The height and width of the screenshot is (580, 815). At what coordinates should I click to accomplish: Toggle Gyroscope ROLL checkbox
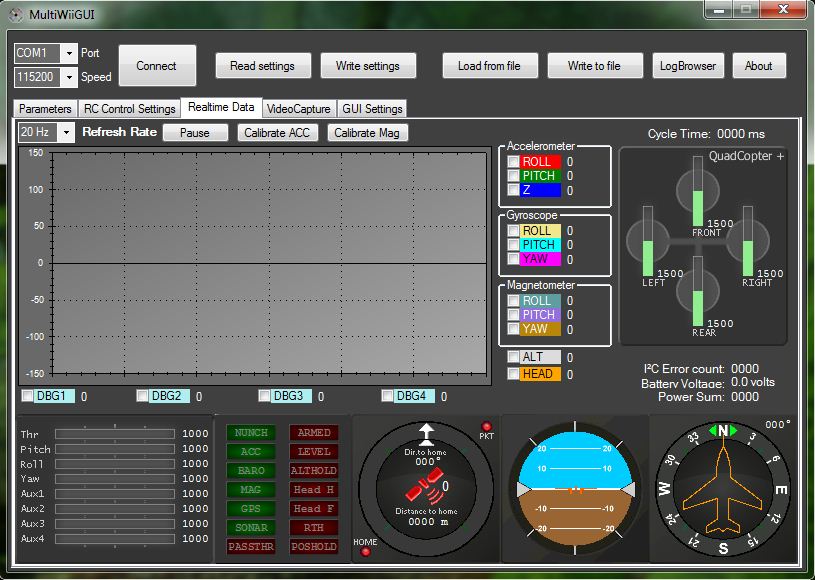[x=513, y=230]
